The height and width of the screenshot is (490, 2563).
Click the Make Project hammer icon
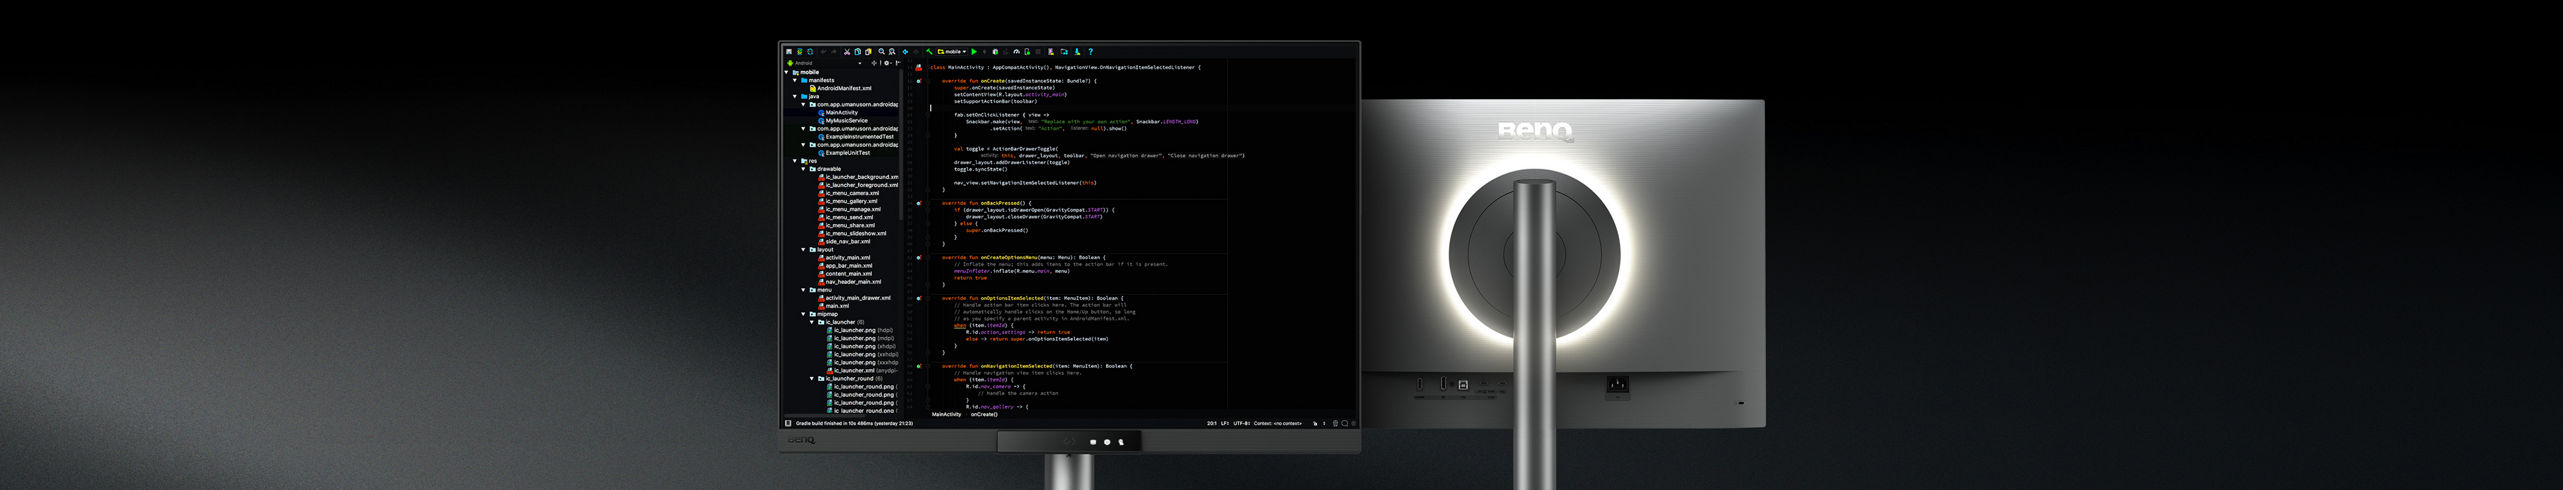click(x=929, y=51)
